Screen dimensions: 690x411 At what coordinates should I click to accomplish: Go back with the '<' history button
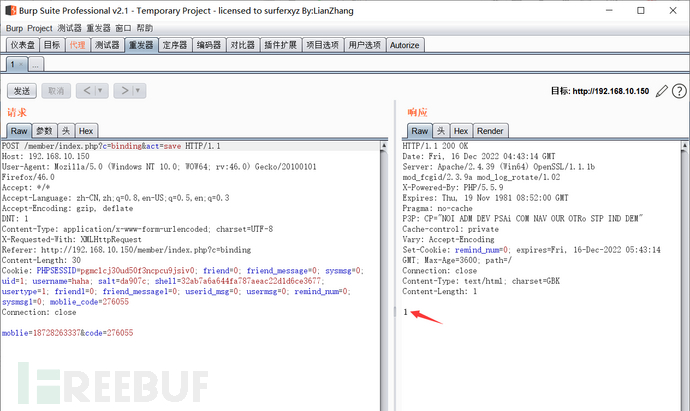87,91
